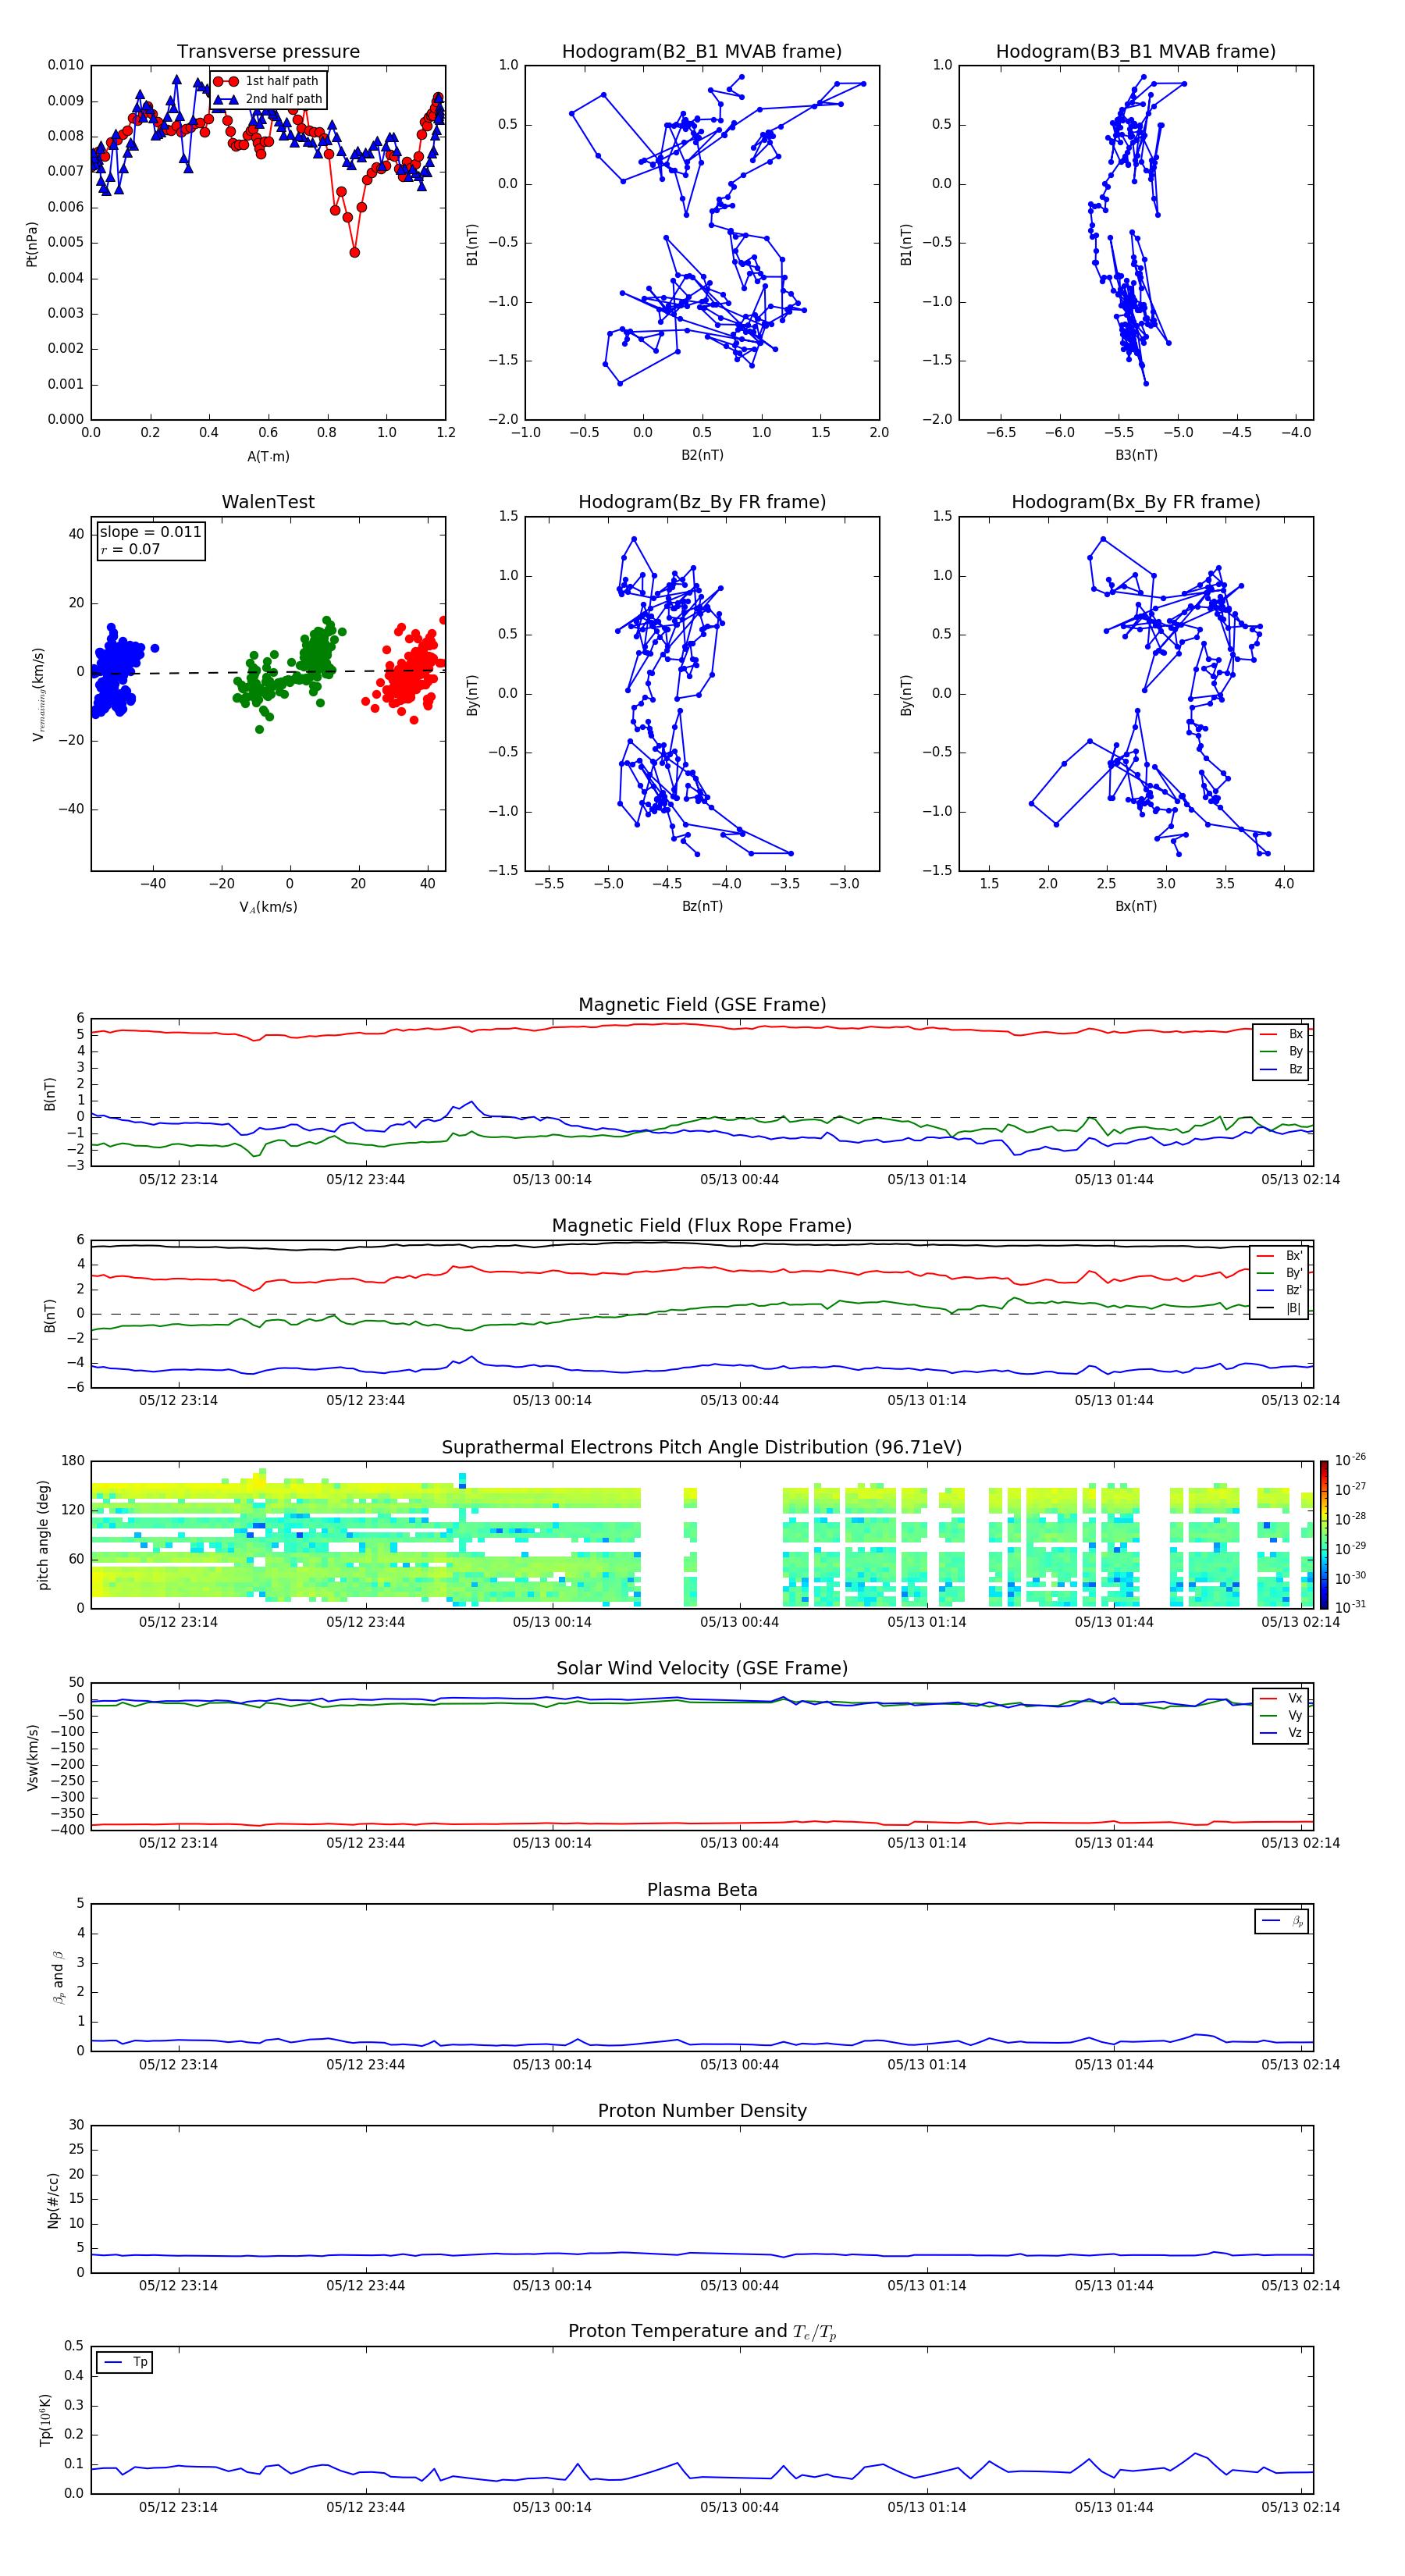
Task: Click the 'B2(nT)' x-axis label
Action: [x=702, y=455]
